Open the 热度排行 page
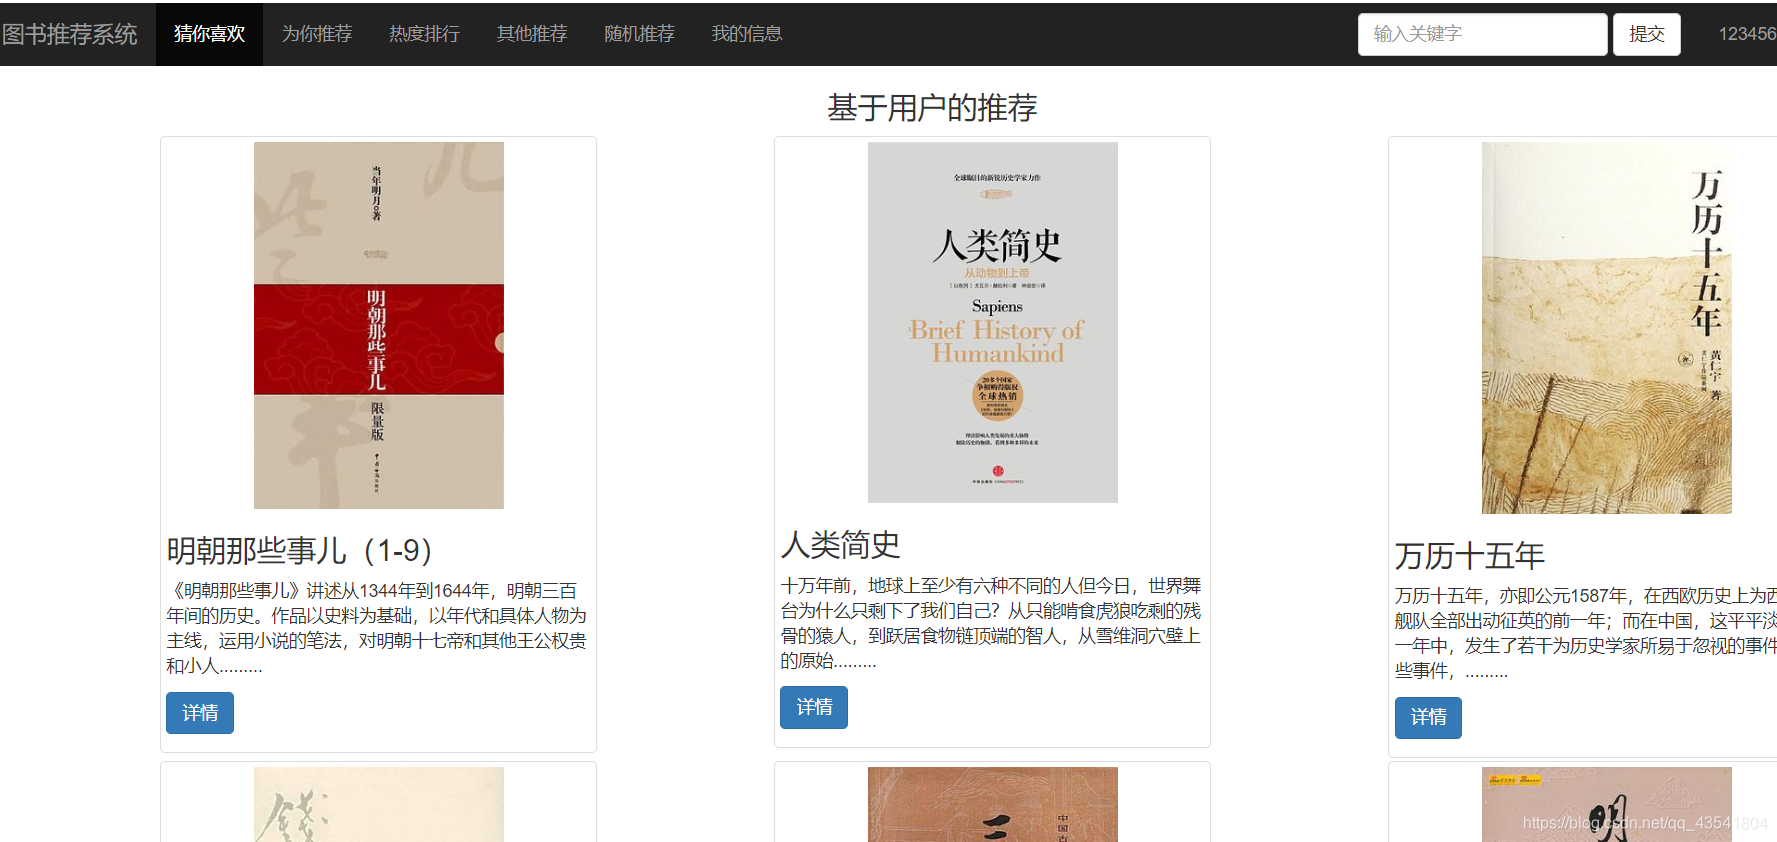 click(x=424, y=34)
